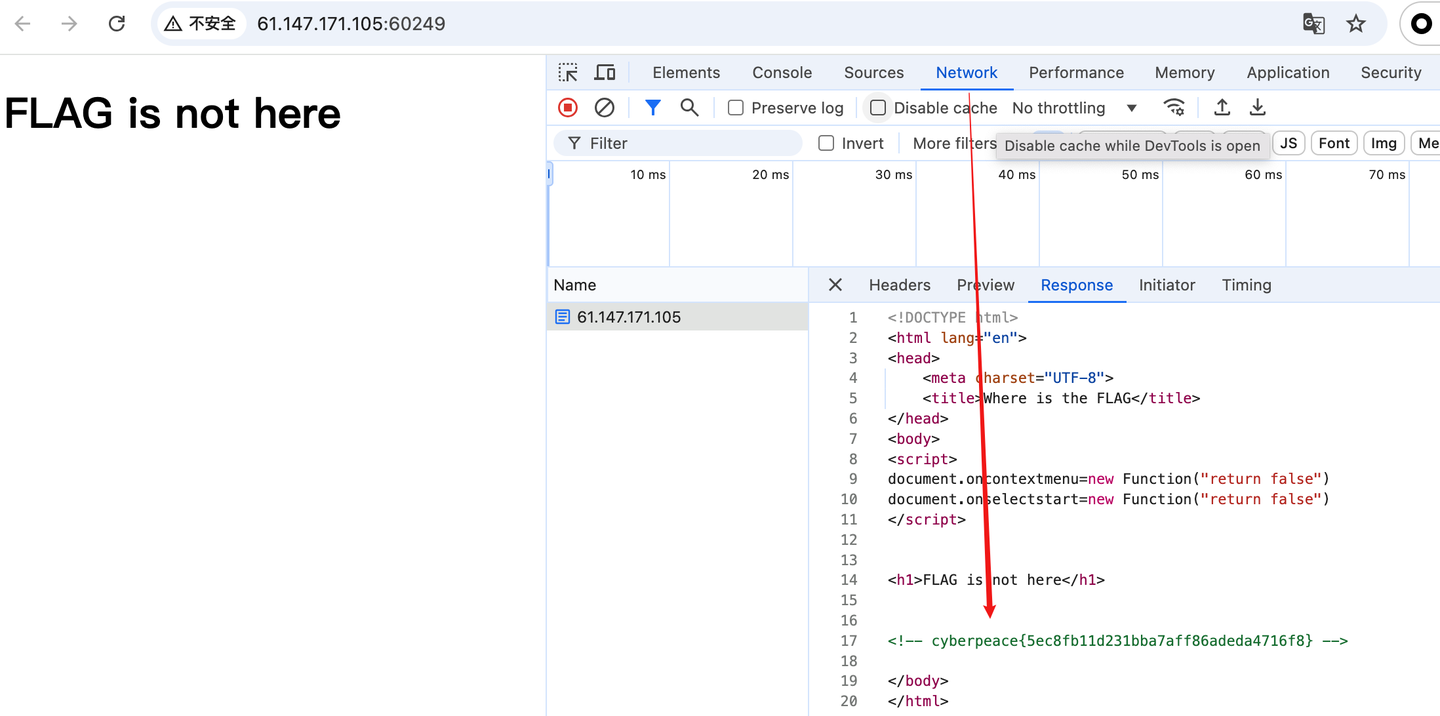Click the inspect element selector icon
This screenshot has width=1440, height=716.
pyautogui.click(x=568, y=73)
